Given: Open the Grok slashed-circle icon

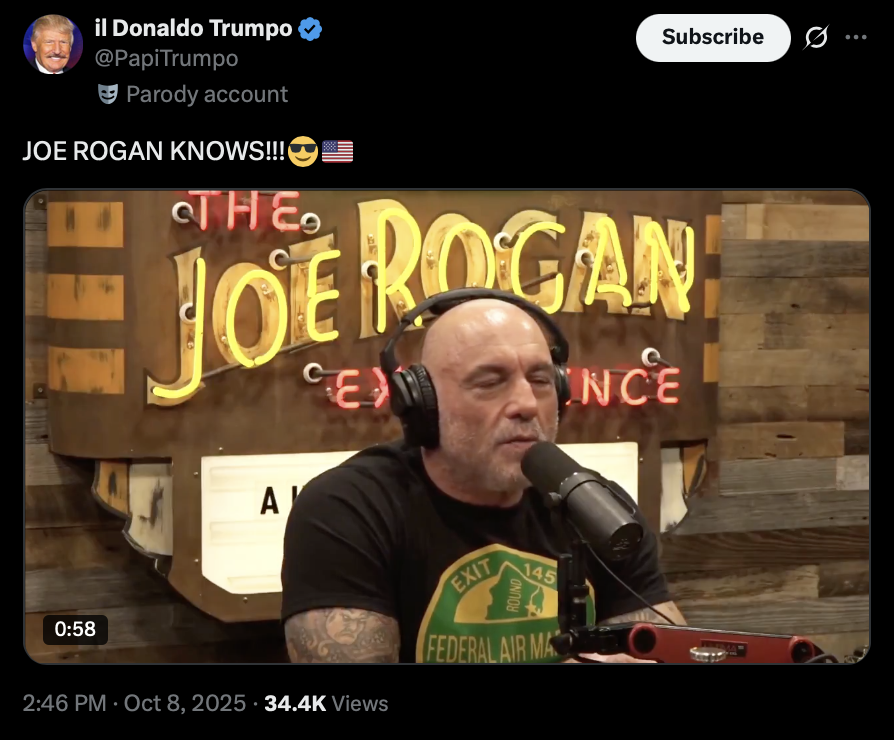Looking at the screenshot, I should point(816,38).
